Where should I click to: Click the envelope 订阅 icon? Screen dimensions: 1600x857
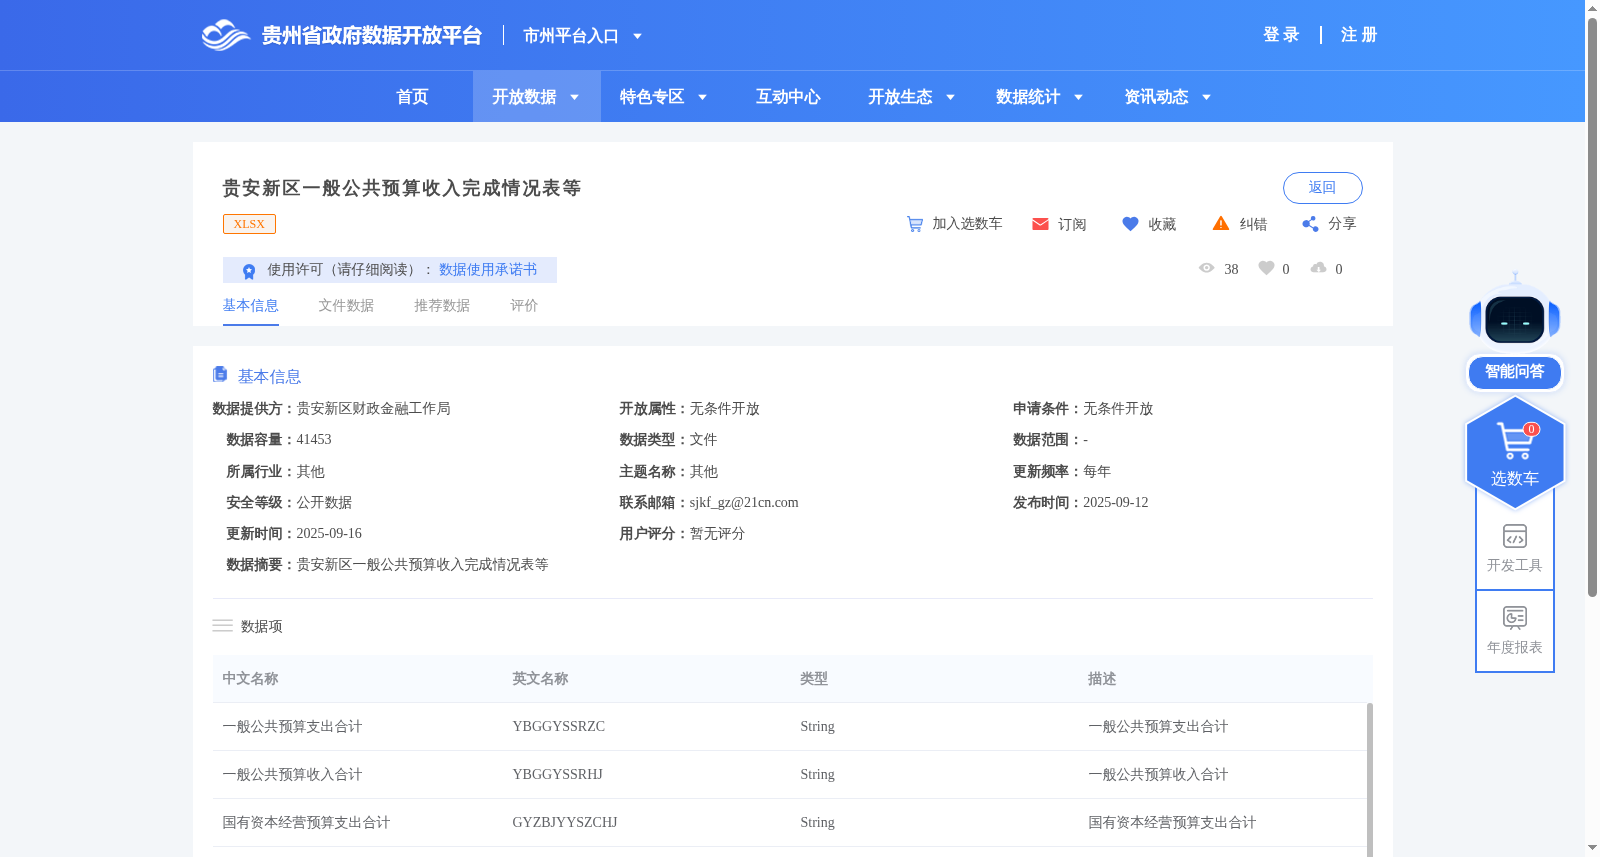pyautogui.click(x=1040, y=224)
